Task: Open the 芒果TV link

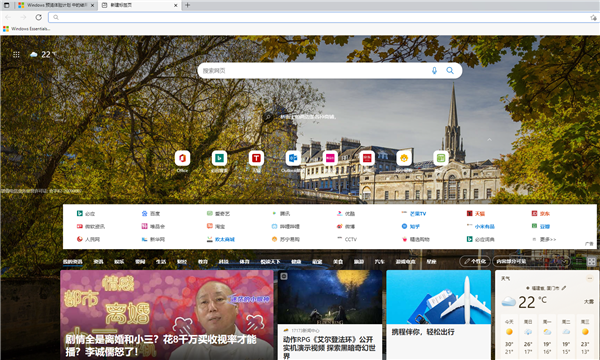Action: pyautogui.click(x=414, y=213)
